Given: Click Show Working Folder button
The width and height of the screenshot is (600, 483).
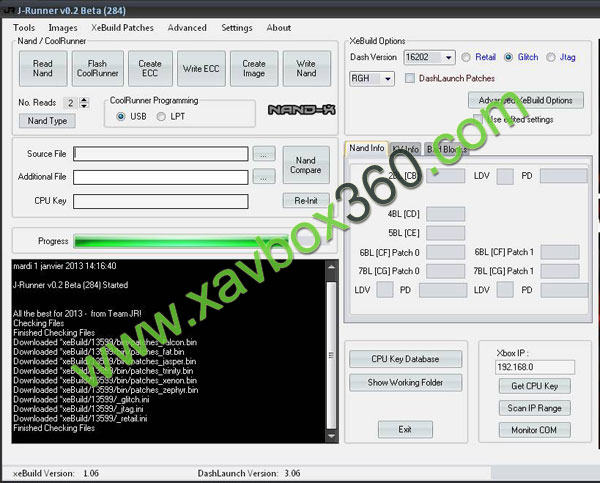Looking at the screenshot, I should point(405,382).
